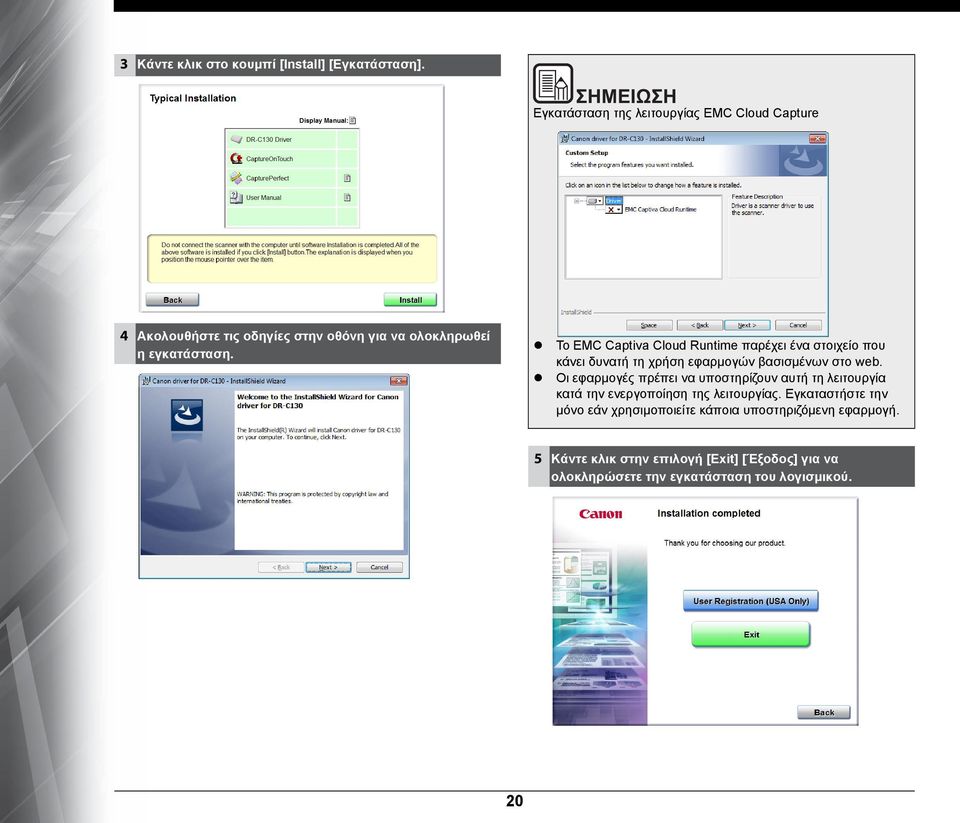Click Back in Installation completed dialog
This screenshot has width=960, height=823.
point(823,712)
